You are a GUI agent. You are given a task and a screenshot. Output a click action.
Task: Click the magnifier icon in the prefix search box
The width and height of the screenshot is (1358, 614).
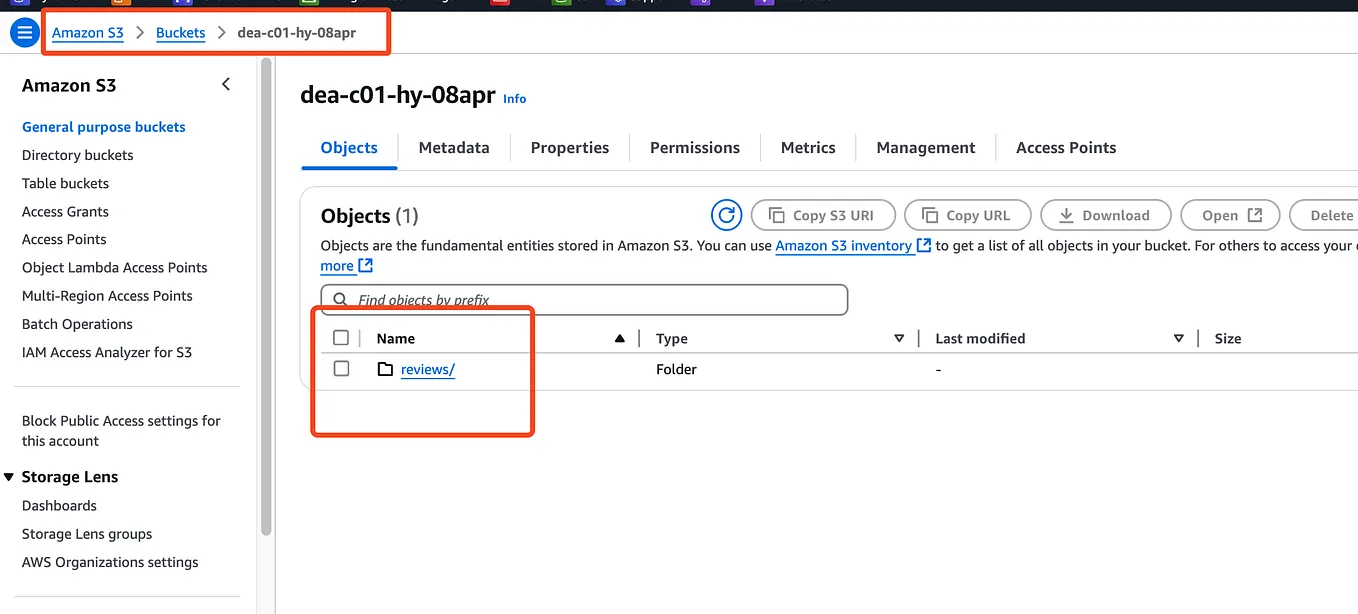340,299
